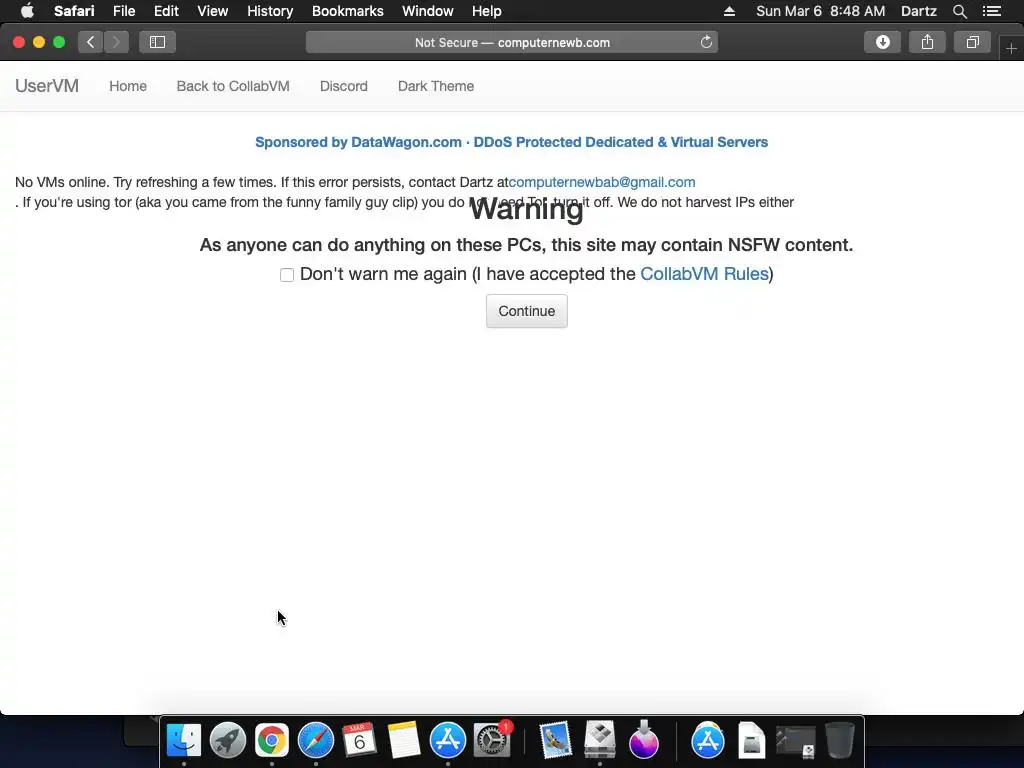
Task: Go to Home in the navbar
Action: point(128,86)
